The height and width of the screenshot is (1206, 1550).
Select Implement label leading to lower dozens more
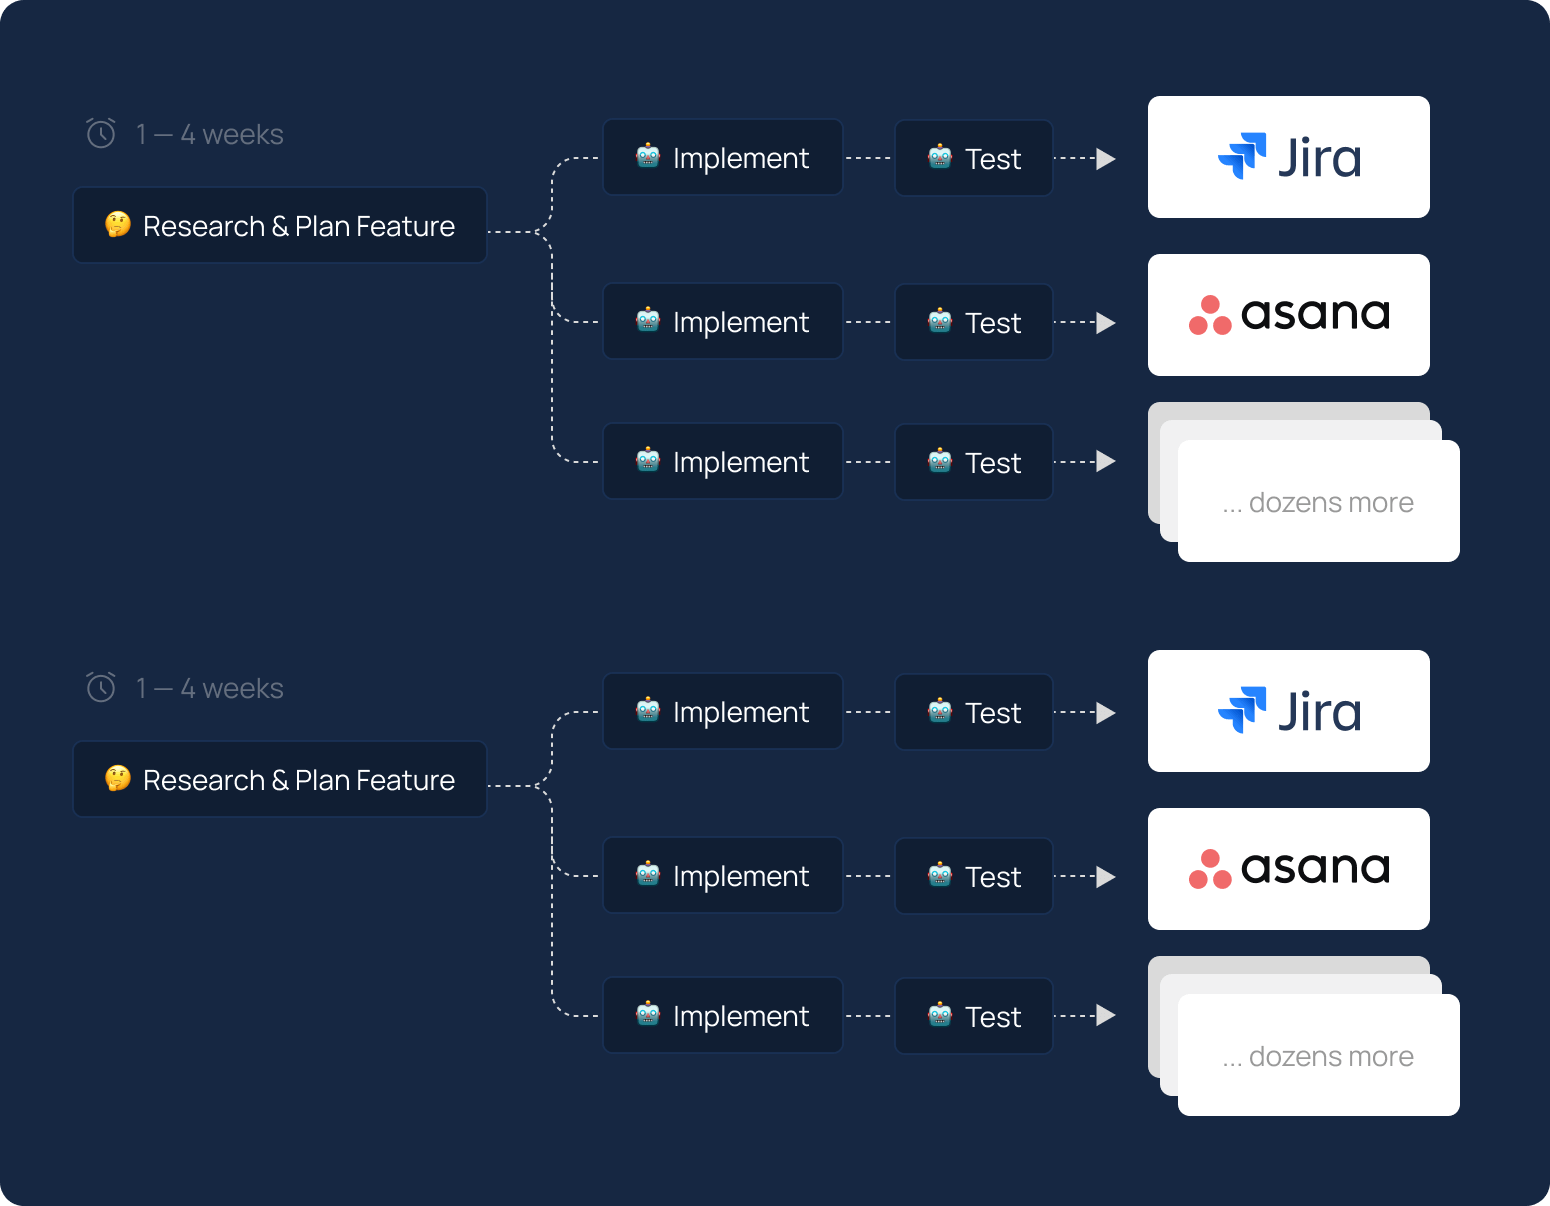[x=741, y=1016]
